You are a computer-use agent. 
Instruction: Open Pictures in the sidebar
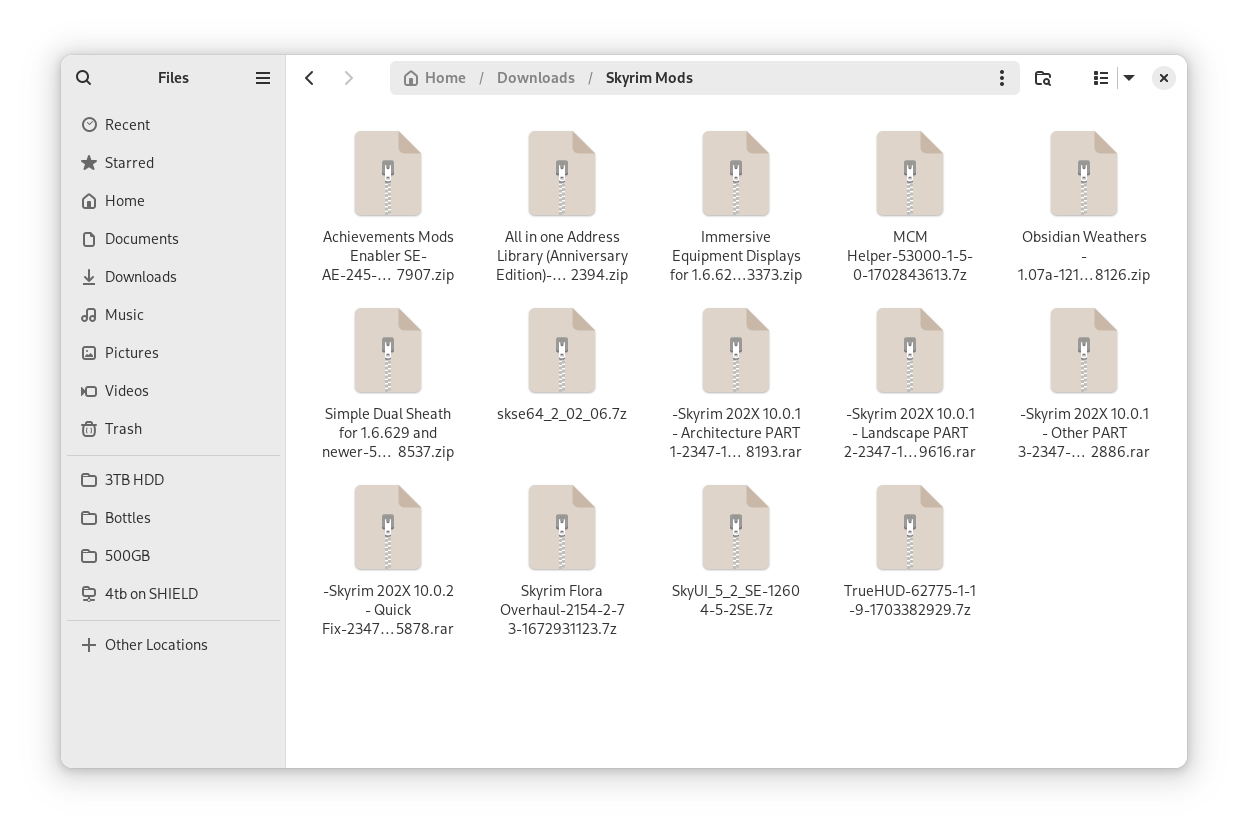173,353
